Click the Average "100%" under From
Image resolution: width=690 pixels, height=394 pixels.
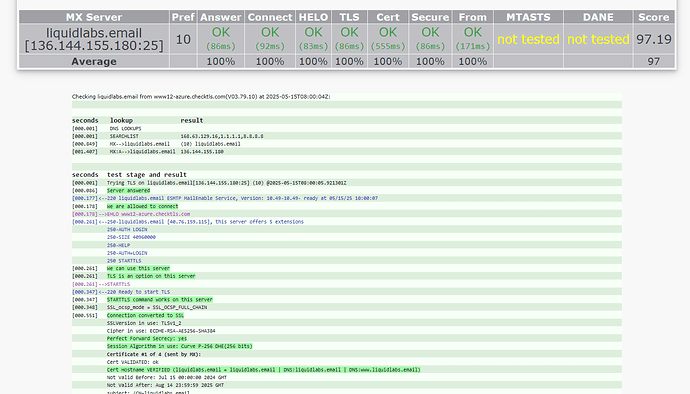coord(473,62)
